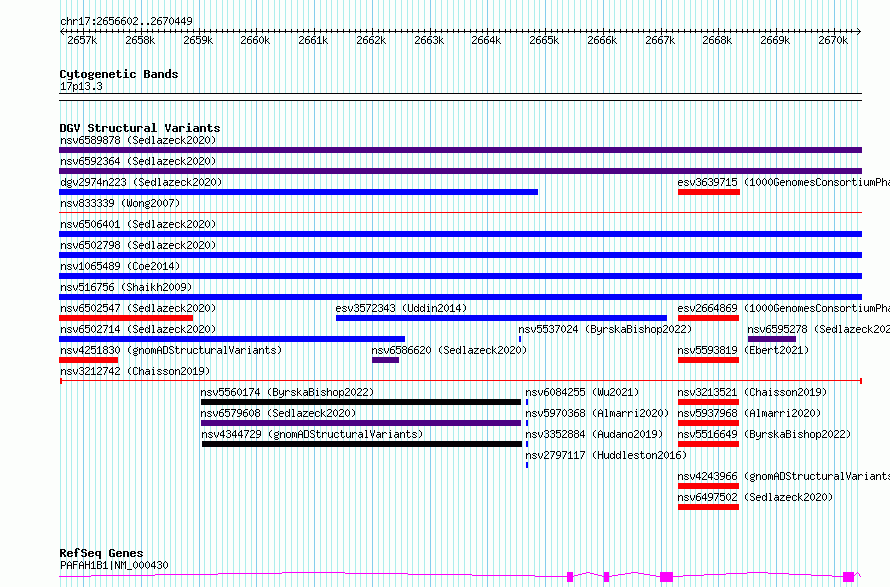
Task: Click nsv6502547 (Sedlazeck2020) label
Action: pos(138,308)
